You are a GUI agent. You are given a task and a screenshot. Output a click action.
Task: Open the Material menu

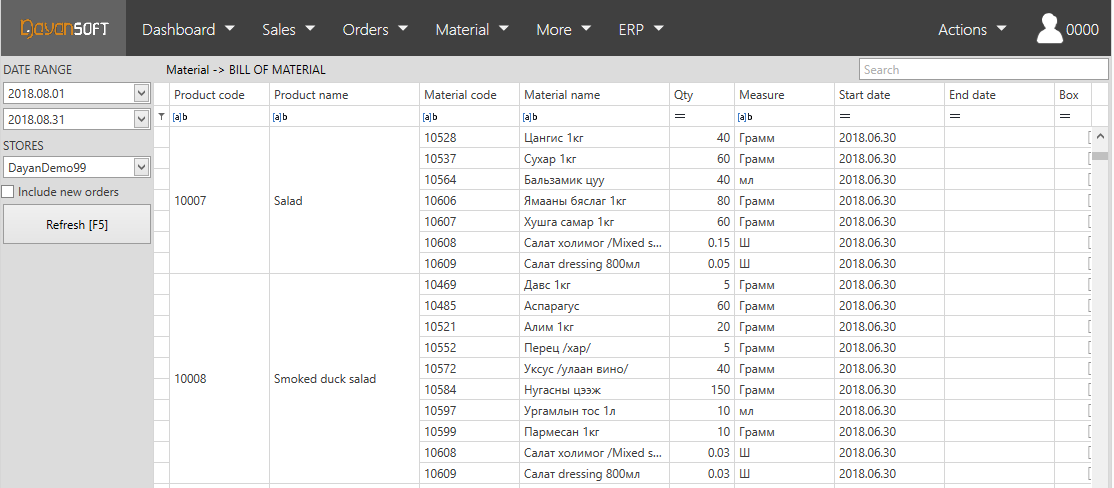click(472, 29)
